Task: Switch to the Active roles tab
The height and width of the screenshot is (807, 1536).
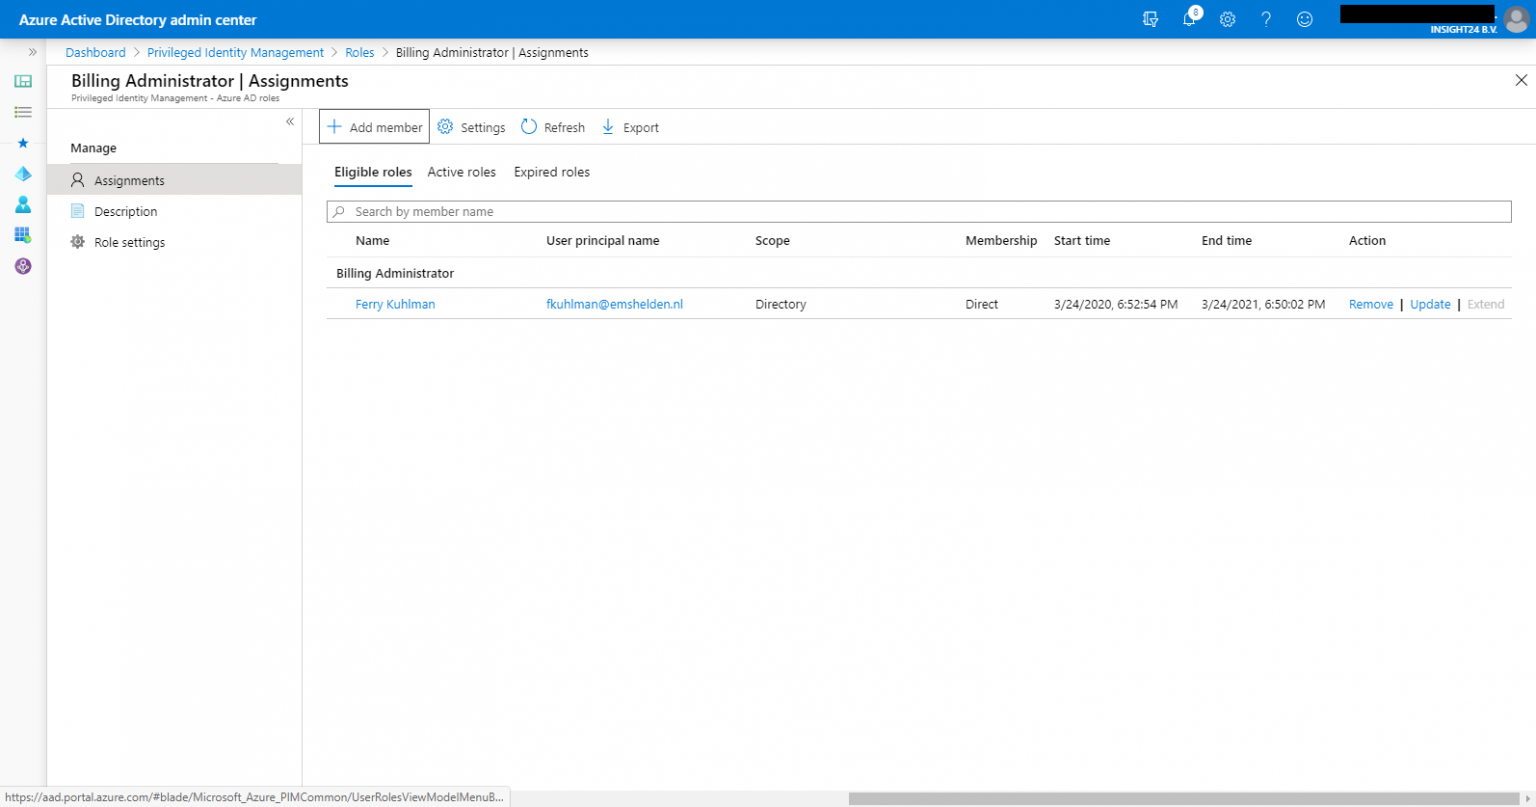Action: click(x=461, y=172)
